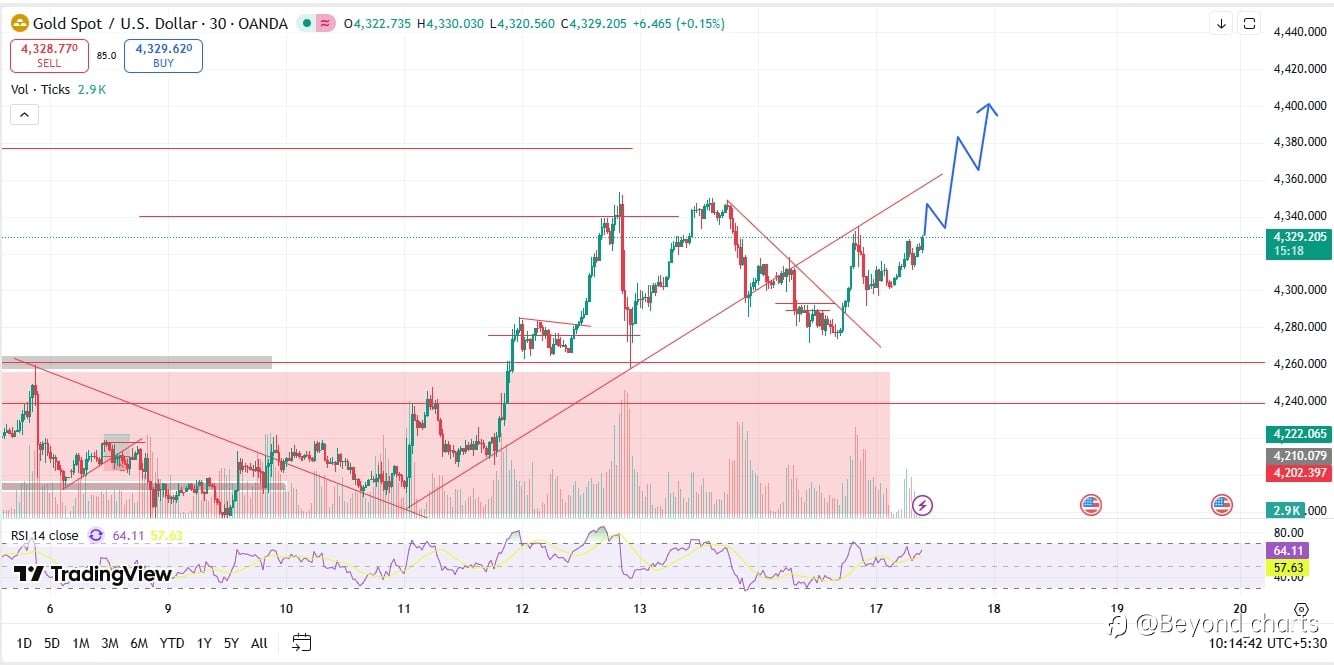This screenshot has height=665, width=1334.
Task: Open the Gold Spot symbol logo
Action: (19, 23)
